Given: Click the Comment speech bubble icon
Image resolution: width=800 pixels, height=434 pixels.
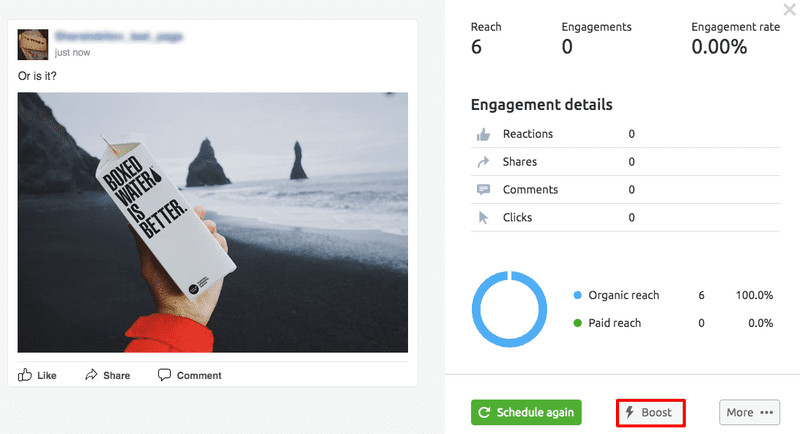Looking at the screenshot, I should pyautogui.click(x=164, y=375).
